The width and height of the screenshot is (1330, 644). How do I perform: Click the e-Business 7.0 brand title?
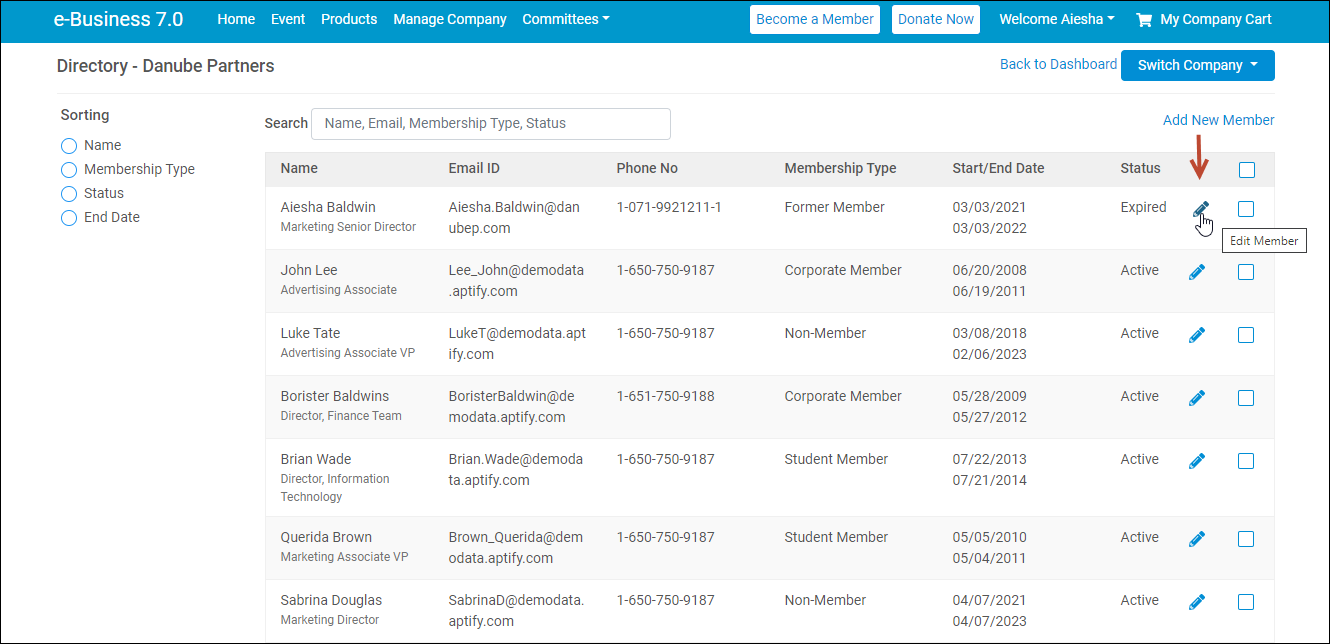(118, 19)
